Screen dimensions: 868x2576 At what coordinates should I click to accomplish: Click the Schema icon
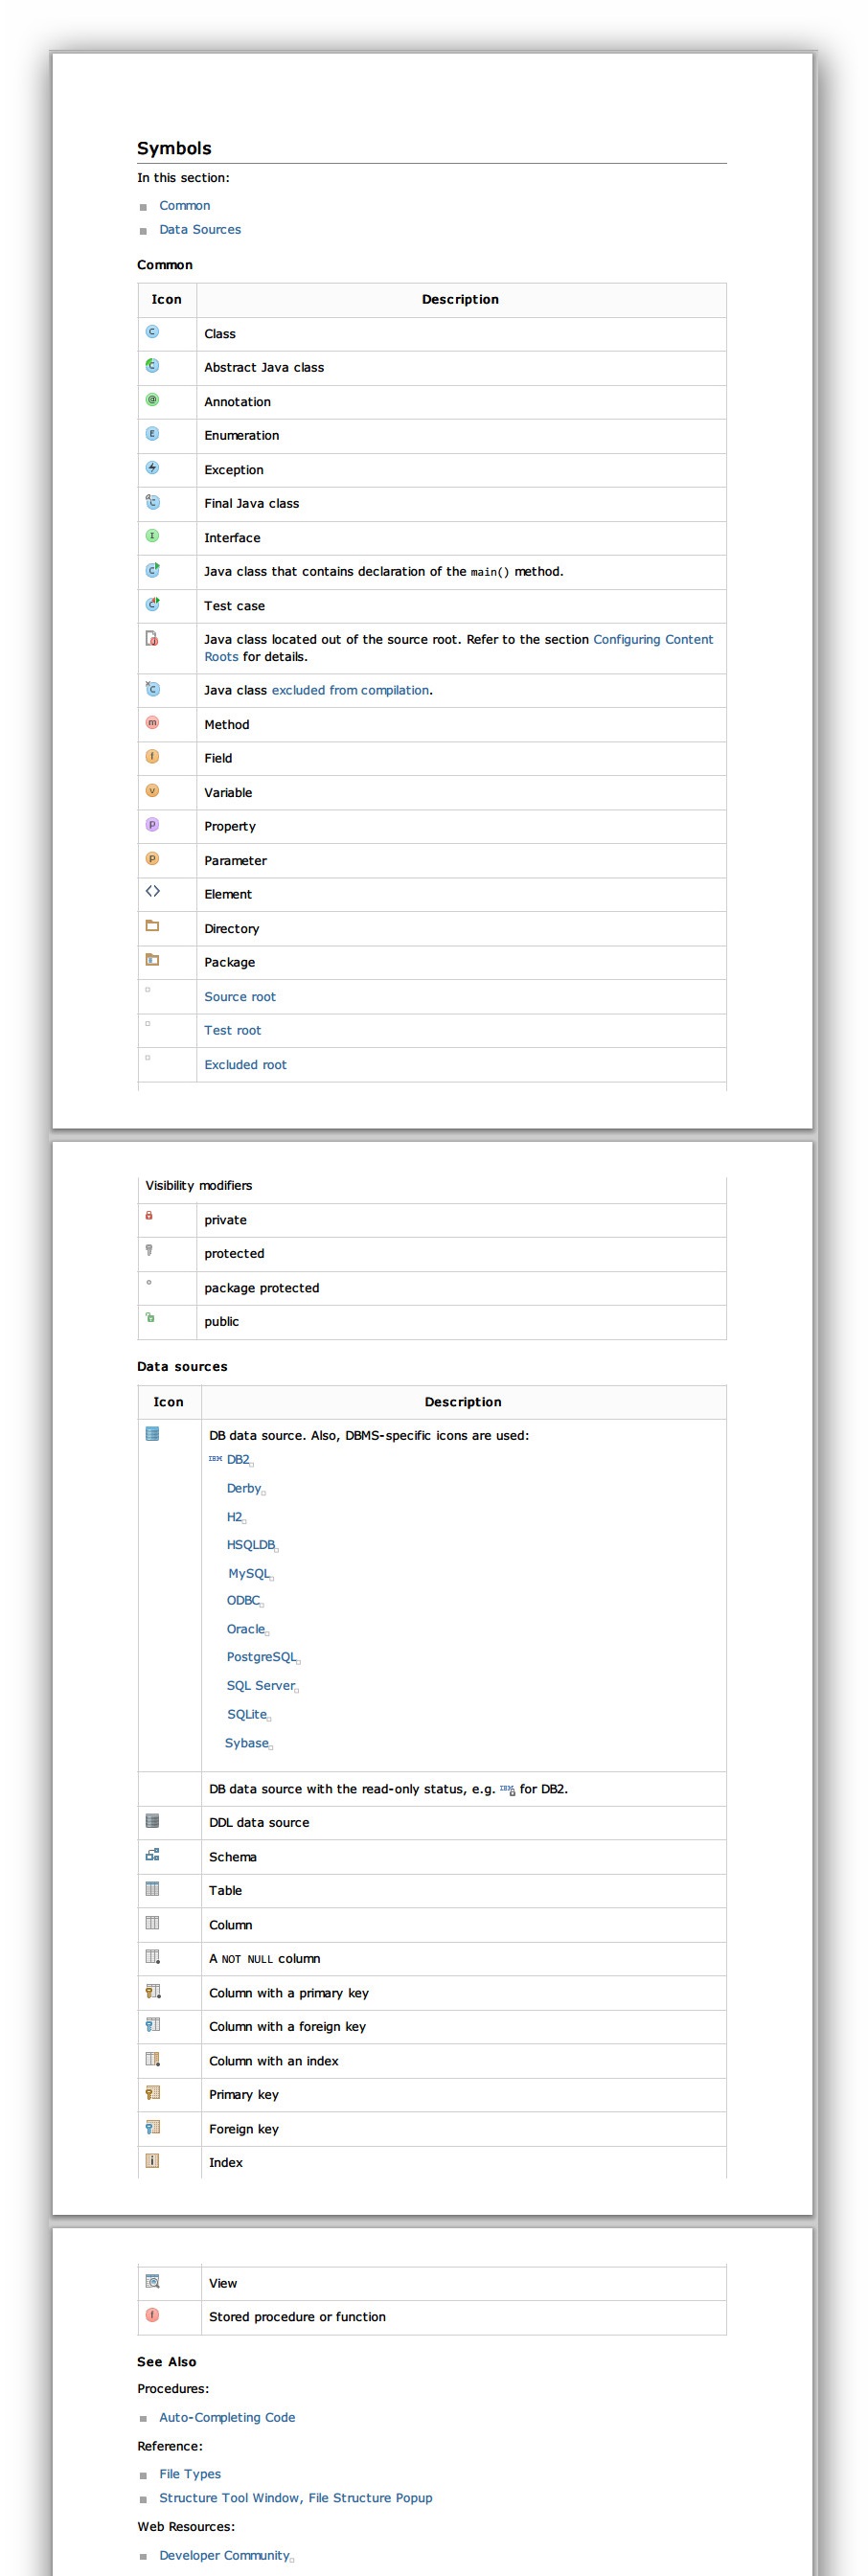pos(152,1855)
